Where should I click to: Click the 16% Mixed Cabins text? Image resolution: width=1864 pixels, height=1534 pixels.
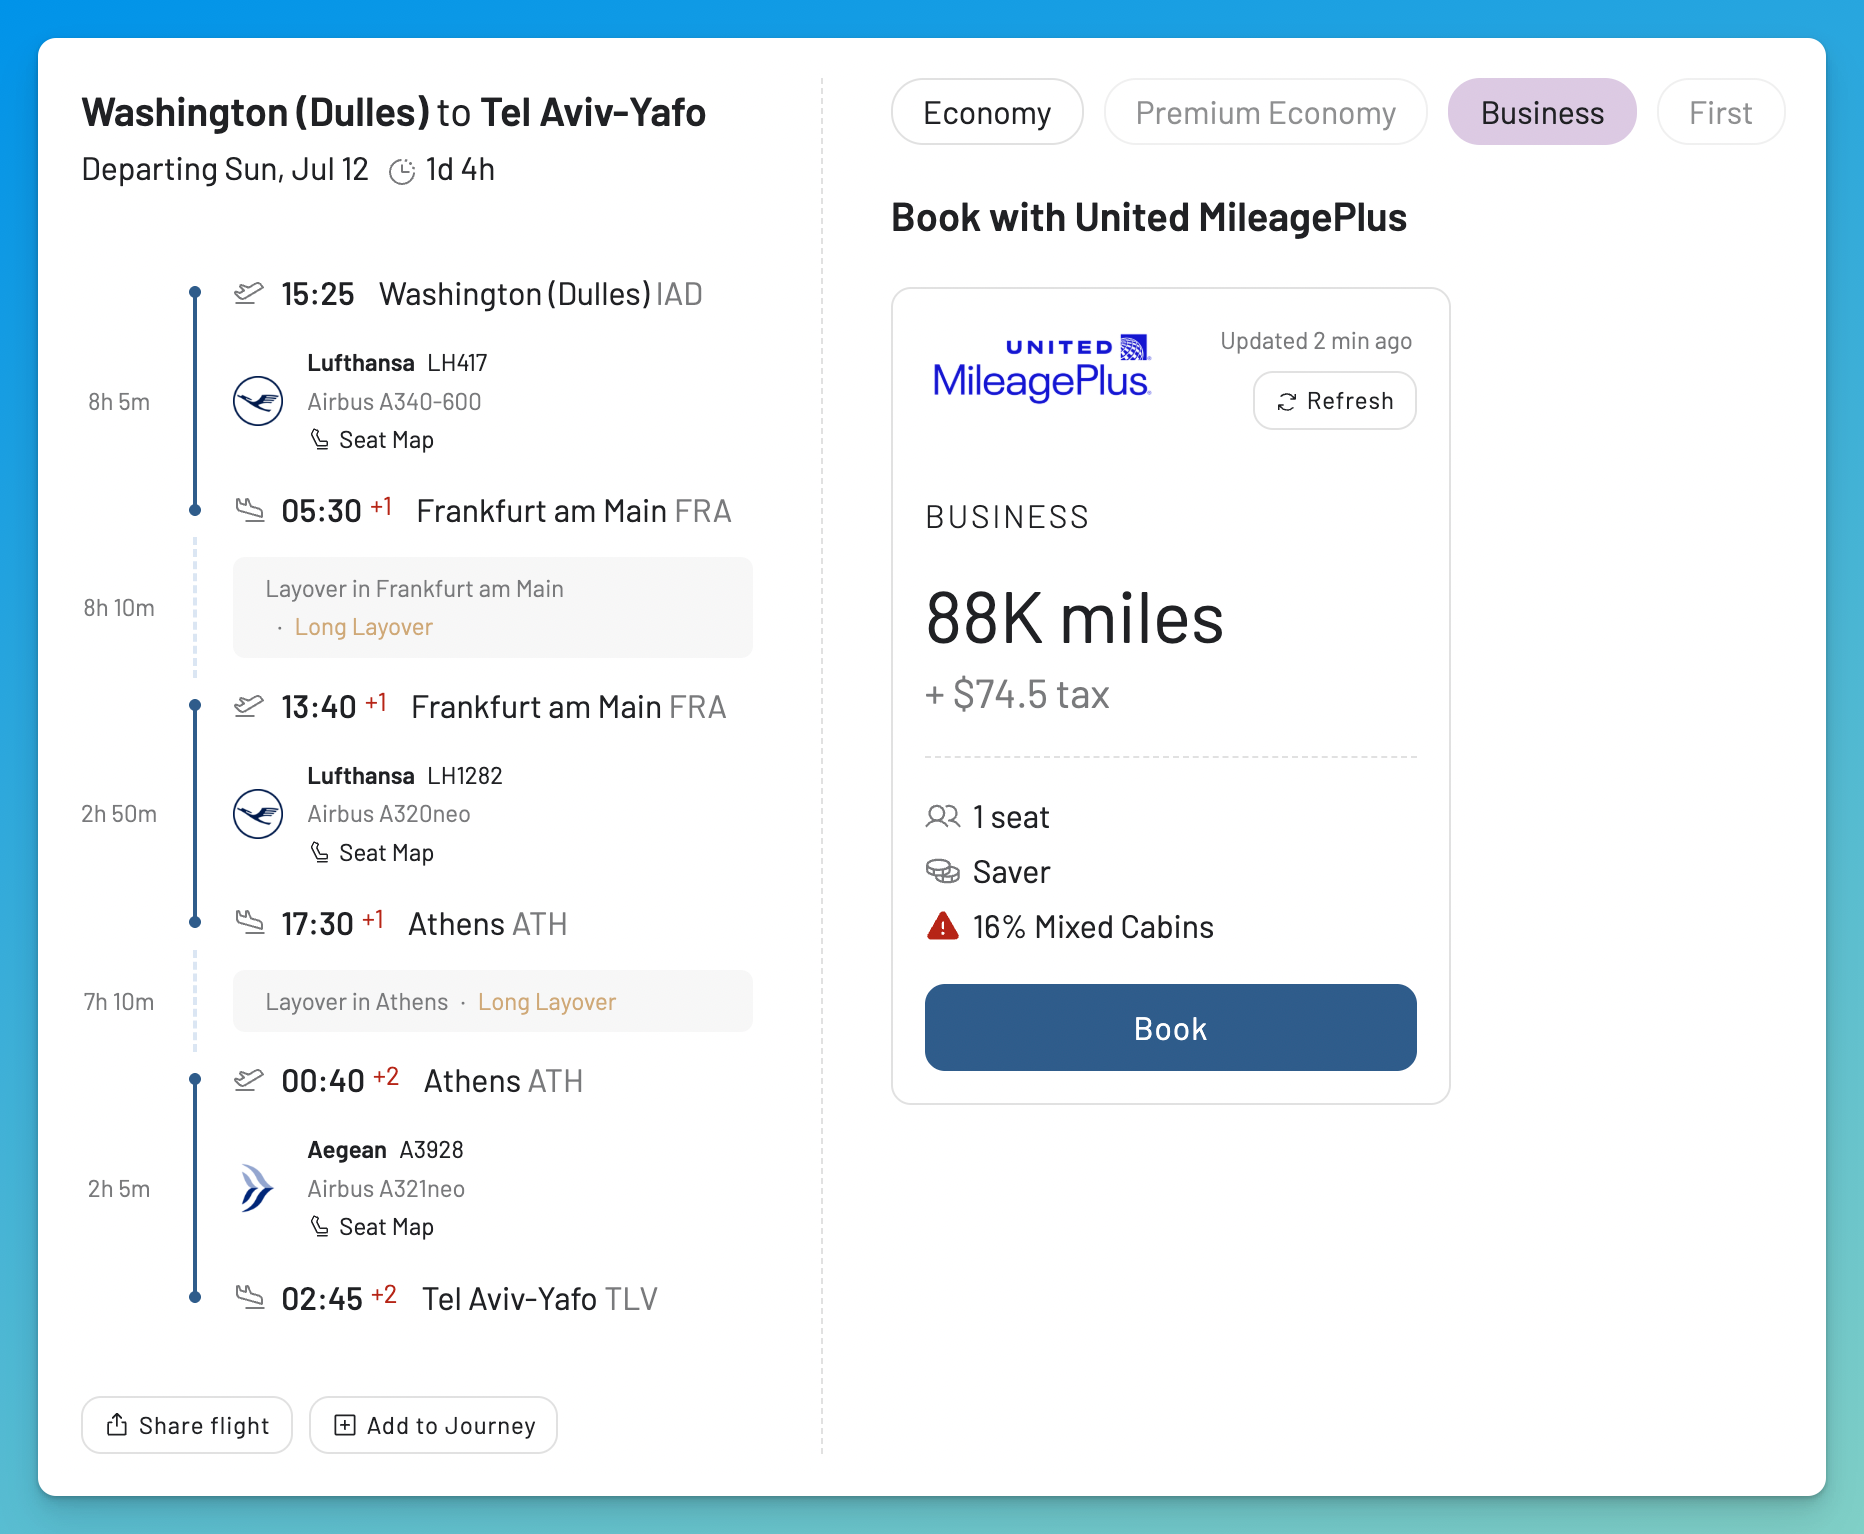tap(1093, 927)
